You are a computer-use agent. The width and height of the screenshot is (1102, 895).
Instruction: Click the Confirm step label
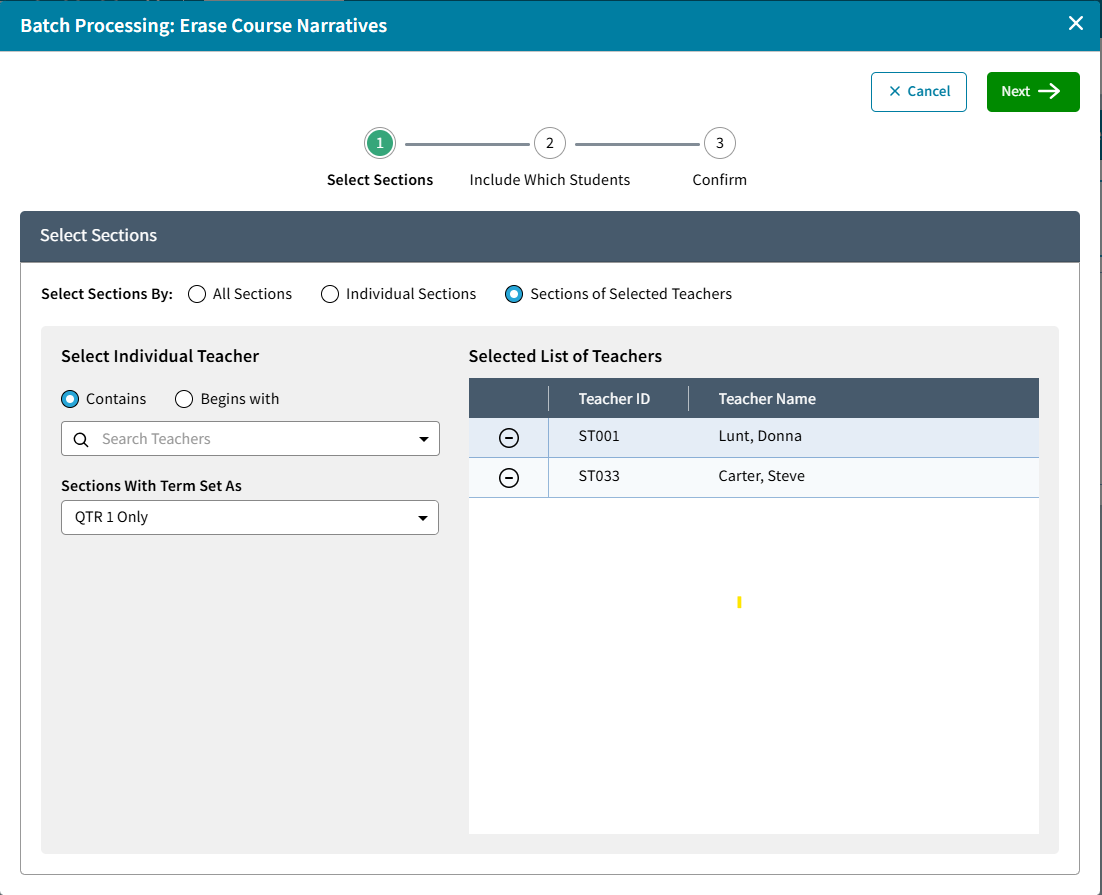click(720, 180)
